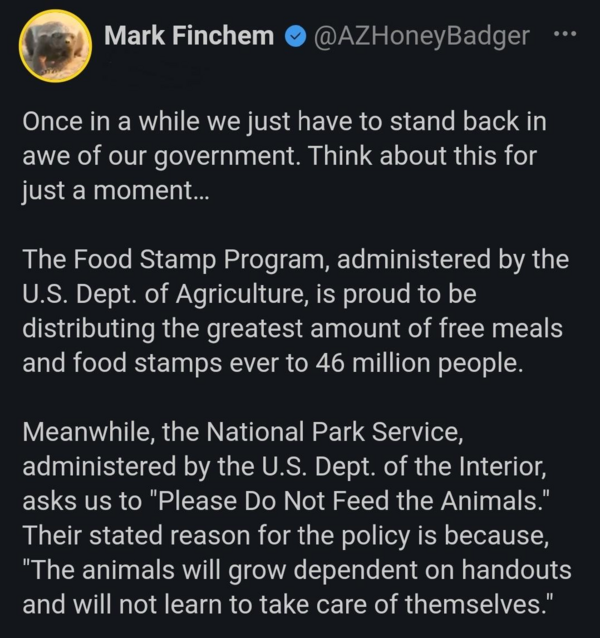Click the Mark Finchem display name
600x638 pixels.
point(189,36)
